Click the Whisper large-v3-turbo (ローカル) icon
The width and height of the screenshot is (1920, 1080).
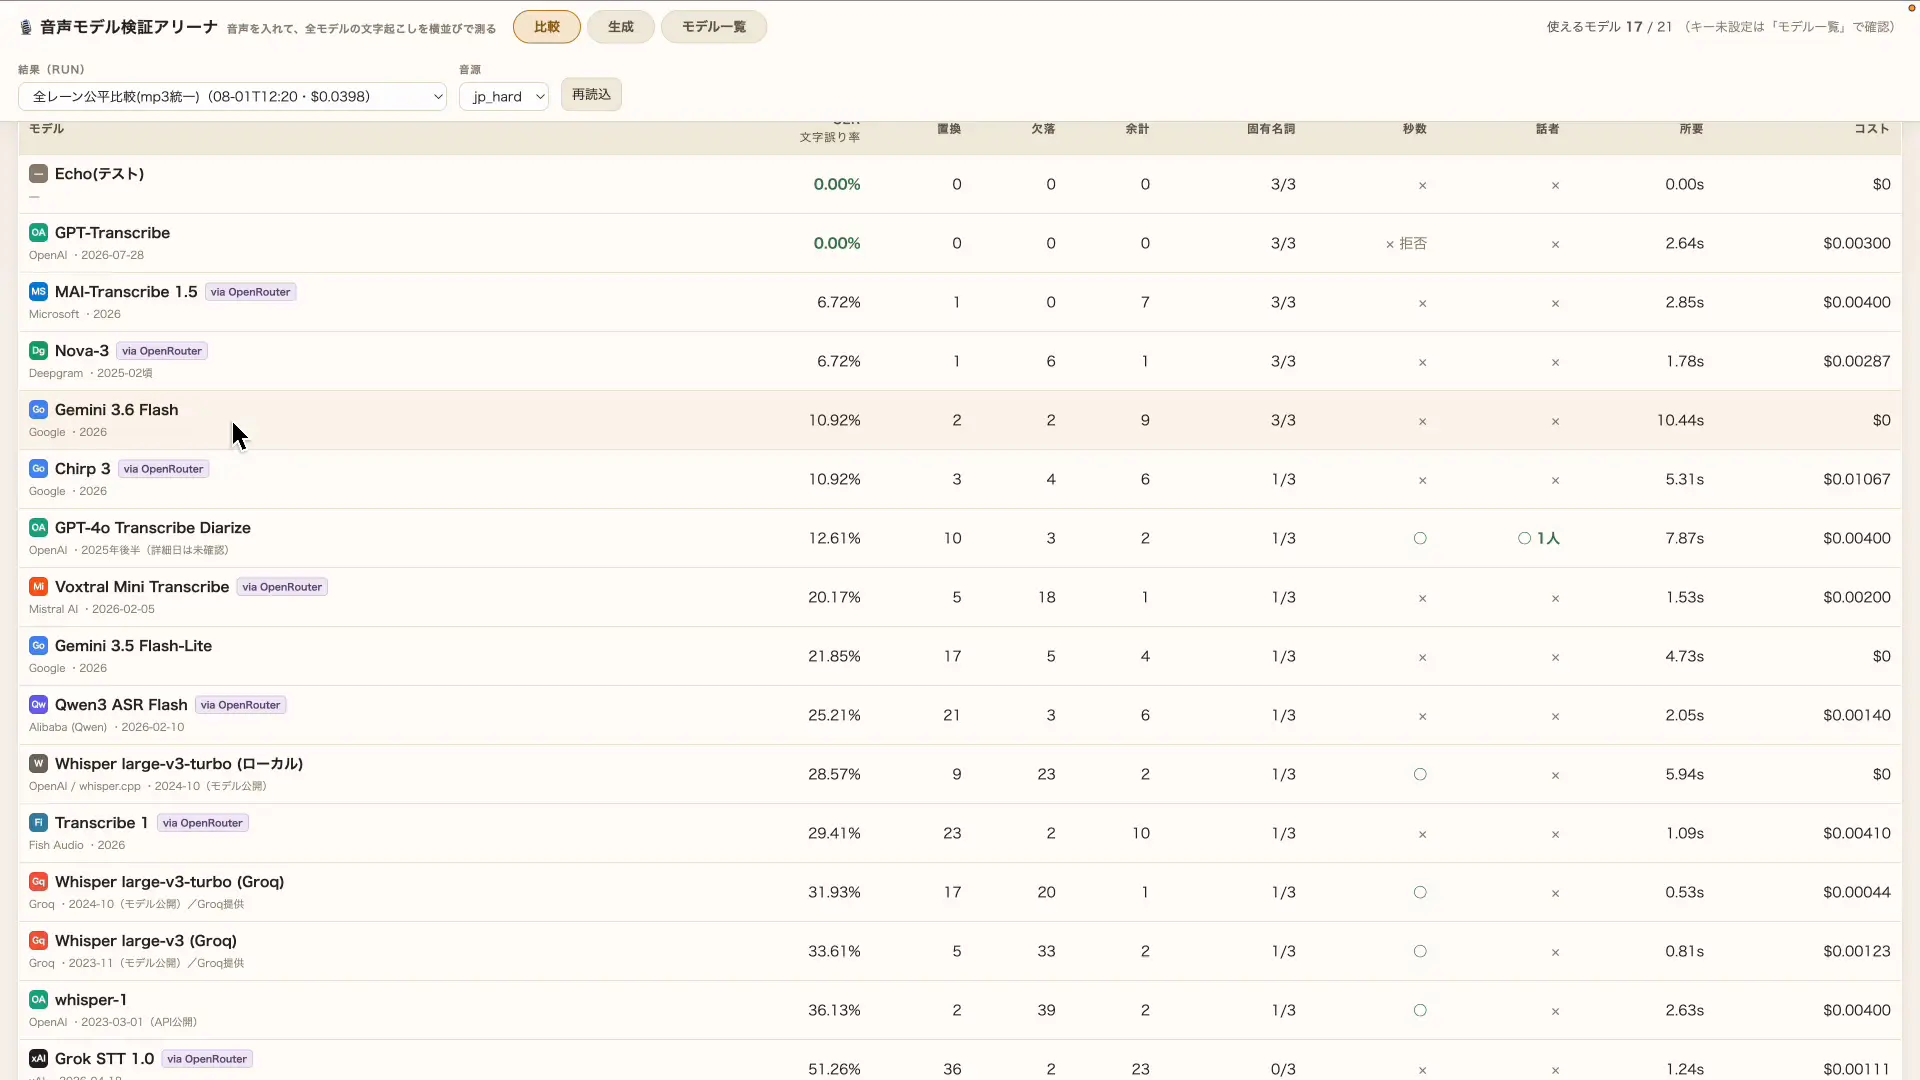38,764
